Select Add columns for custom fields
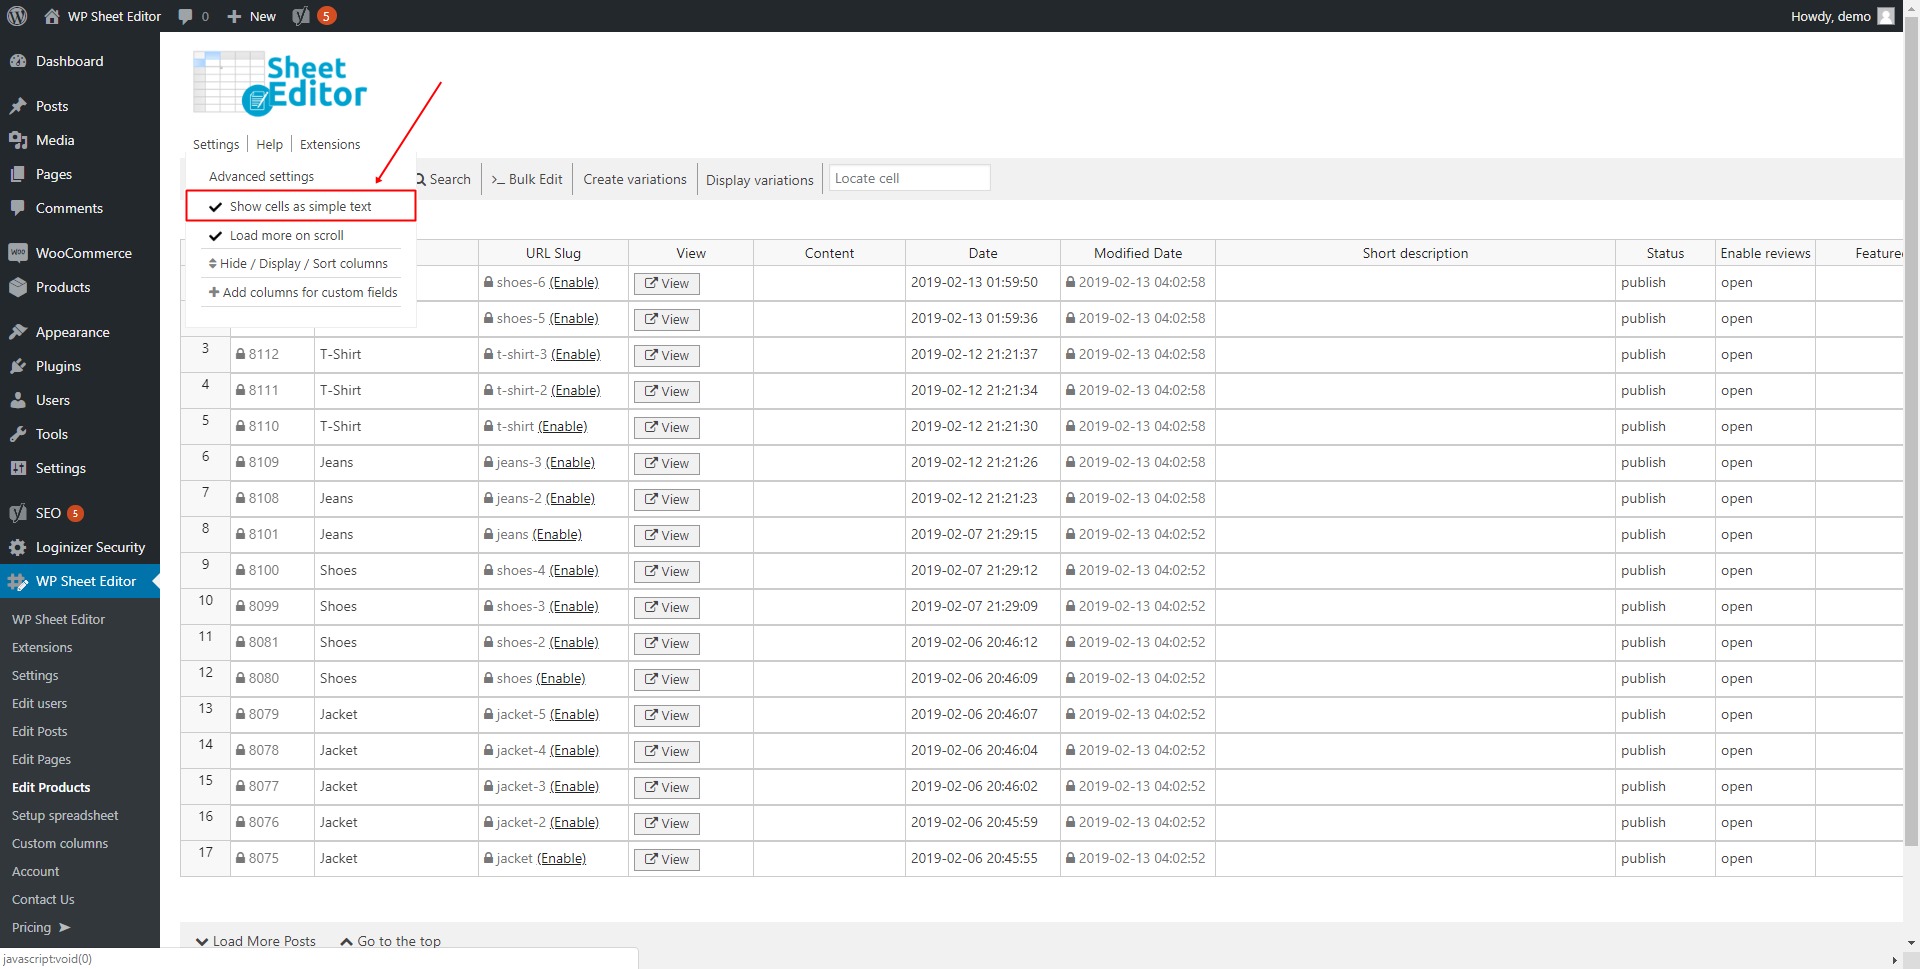This screenshot has width=1920, height=969. [x=303, y=292]
